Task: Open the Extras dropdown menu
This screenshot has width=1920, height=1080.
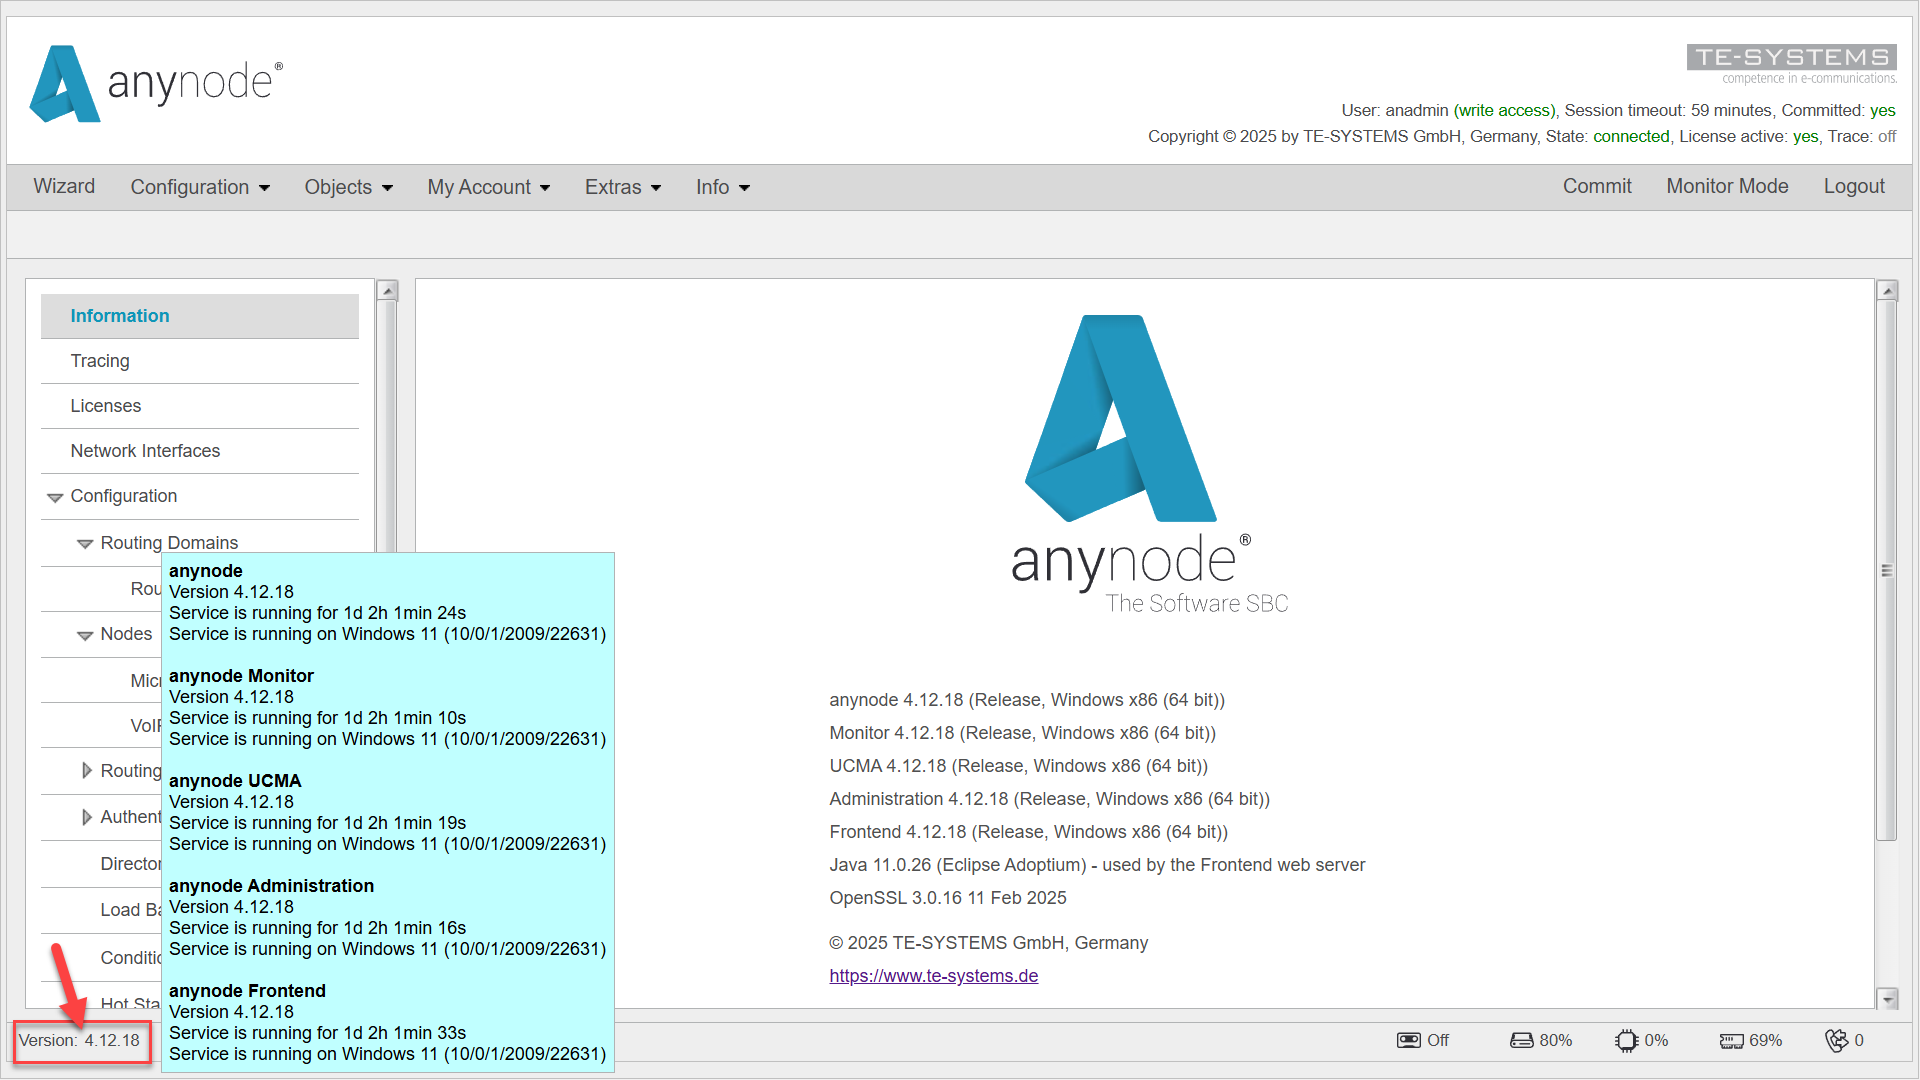Action: pyautogui.click(x=622, y=187)
